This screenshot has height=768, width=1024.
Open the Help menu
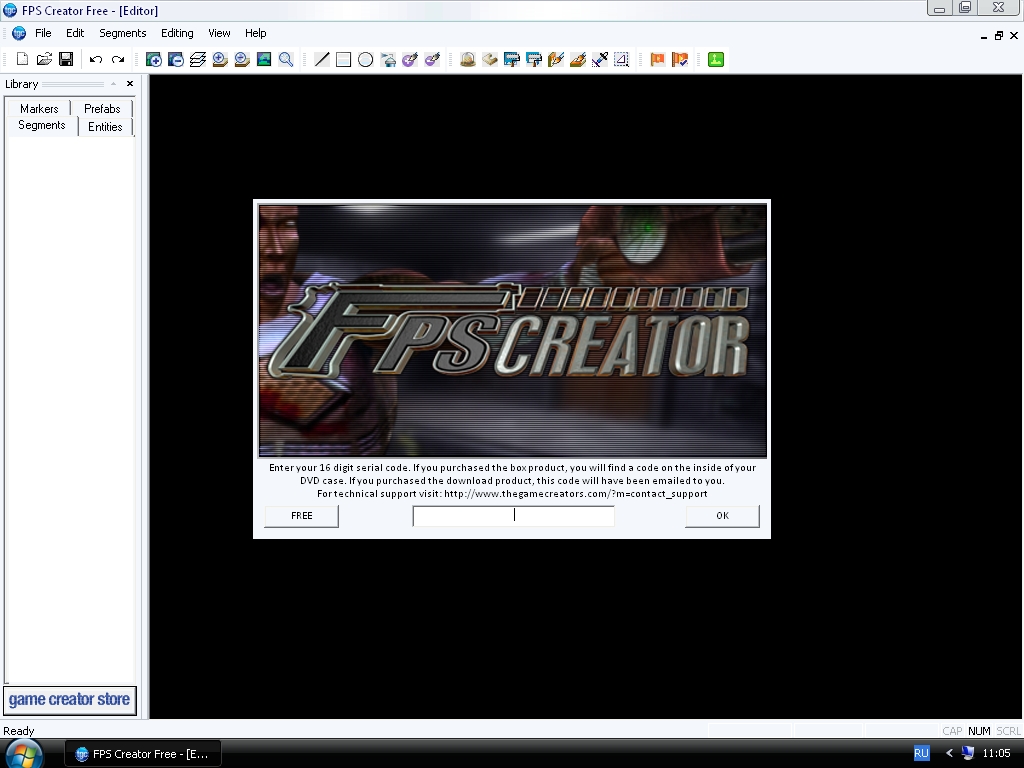point(255,33)
